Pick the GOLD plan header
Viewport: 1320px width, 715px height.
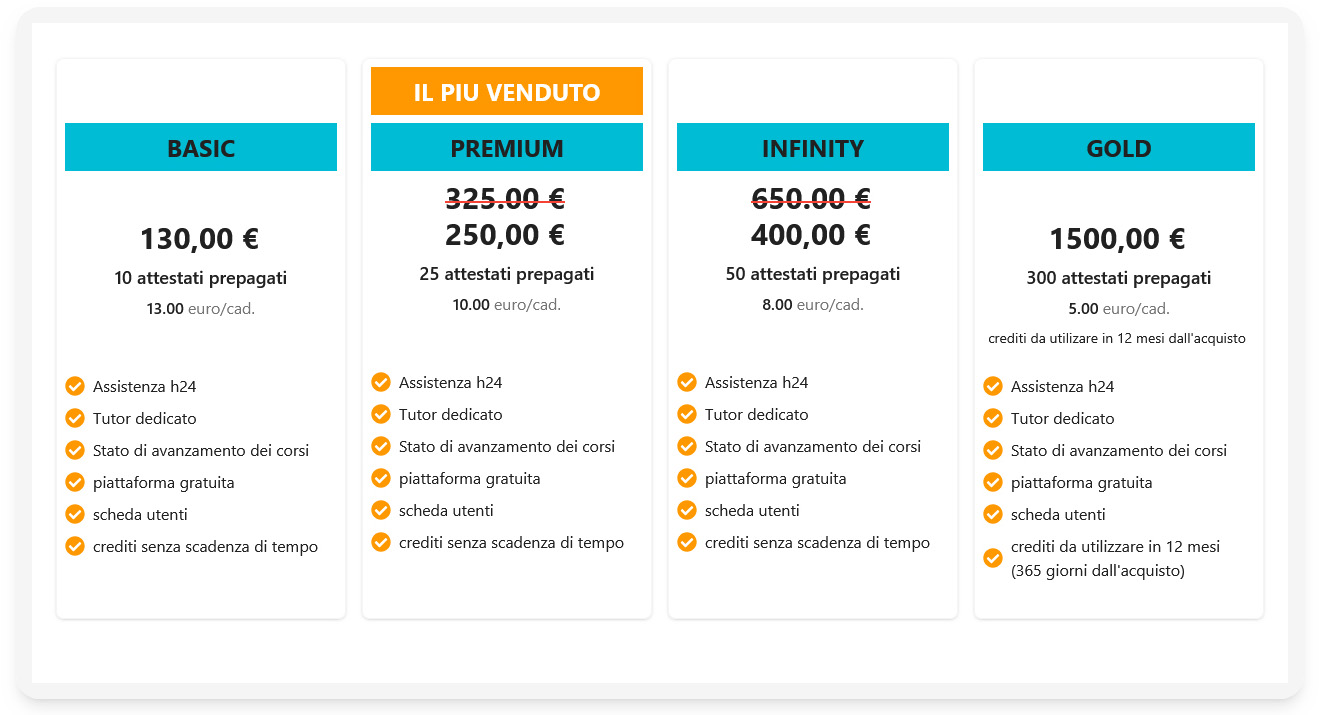tap(1119, 147)
